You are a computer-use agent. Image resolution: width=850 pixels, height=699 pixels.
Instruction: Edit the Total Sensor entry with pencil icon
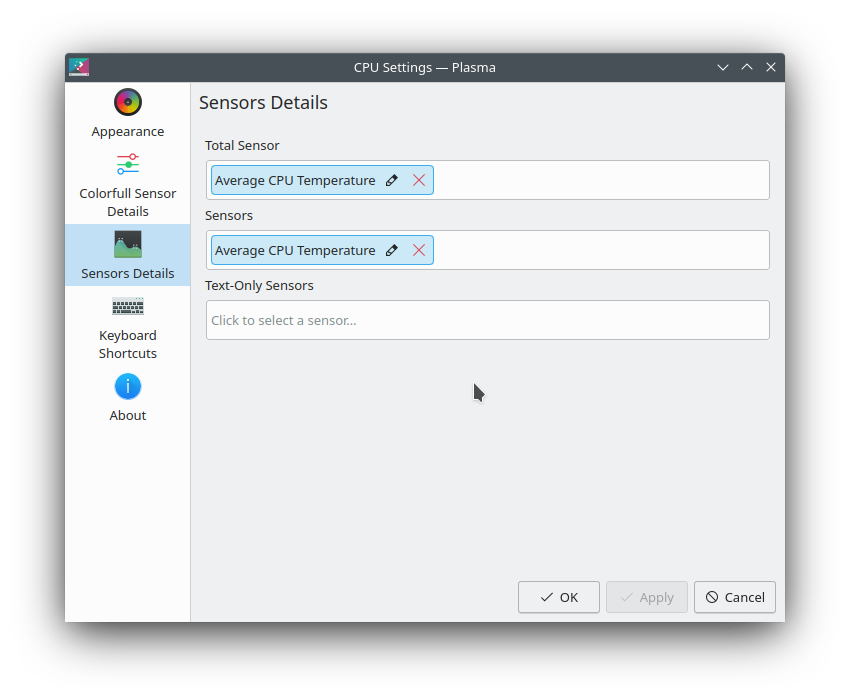[392, 181]
